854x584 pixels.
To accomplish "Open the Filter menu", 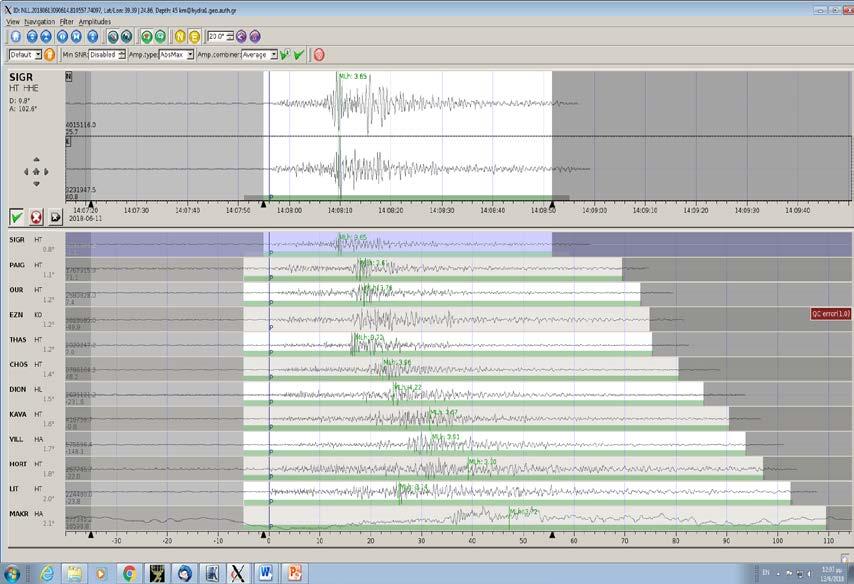I will pyautogui.click(x=67, y=22).
